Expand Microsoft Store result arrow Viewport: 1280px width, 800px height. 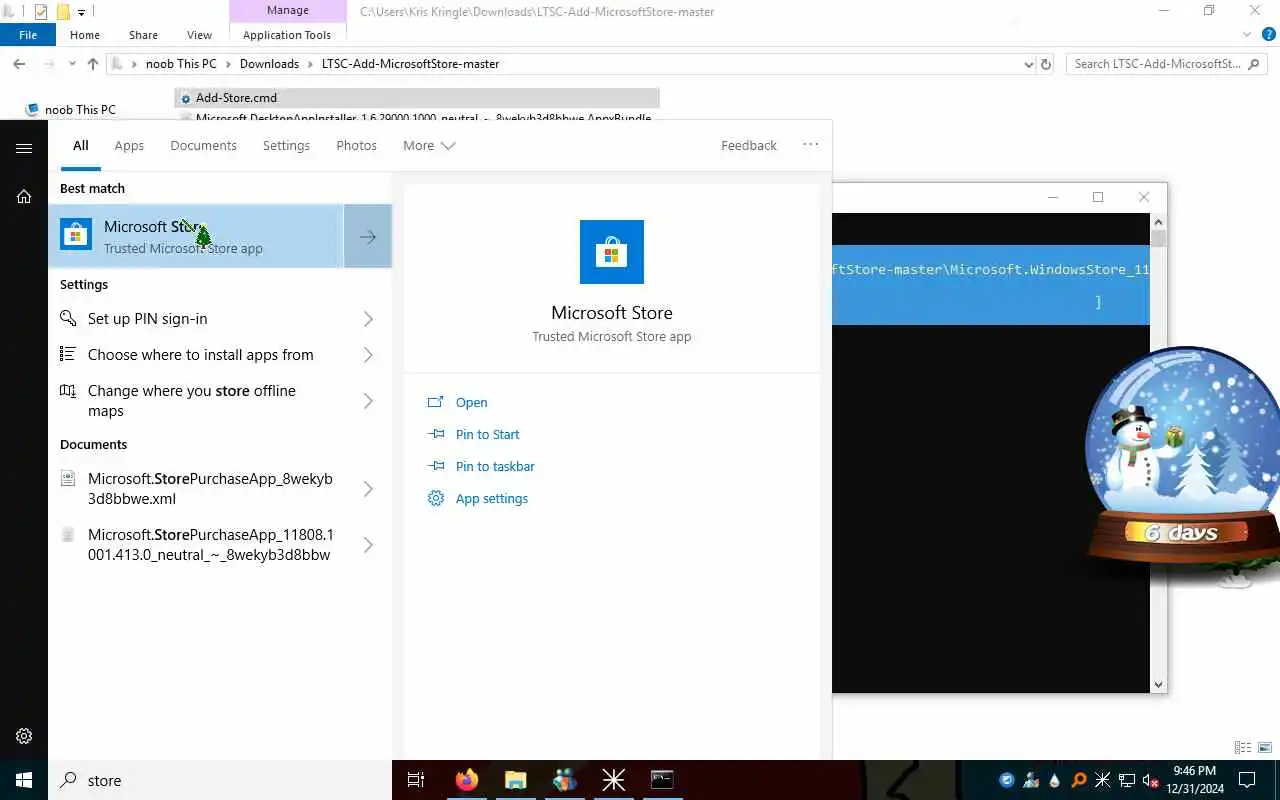click(x=368, y=237)
